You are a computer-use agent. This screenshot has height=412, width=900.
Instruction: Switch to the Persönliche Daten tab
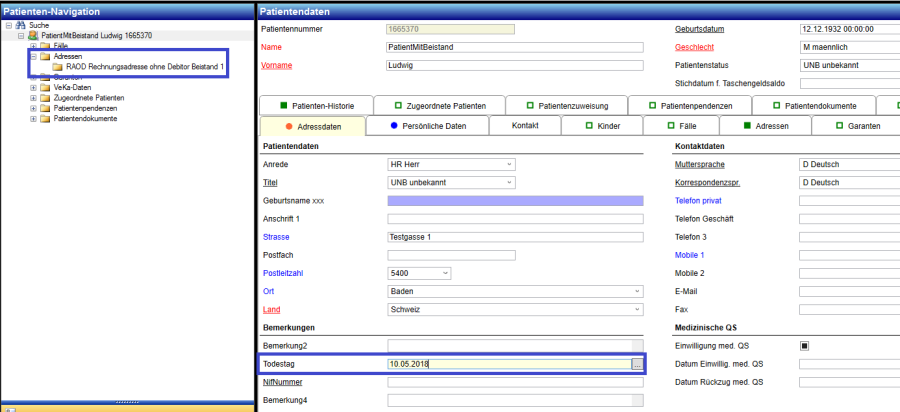[x=427, y=127]
